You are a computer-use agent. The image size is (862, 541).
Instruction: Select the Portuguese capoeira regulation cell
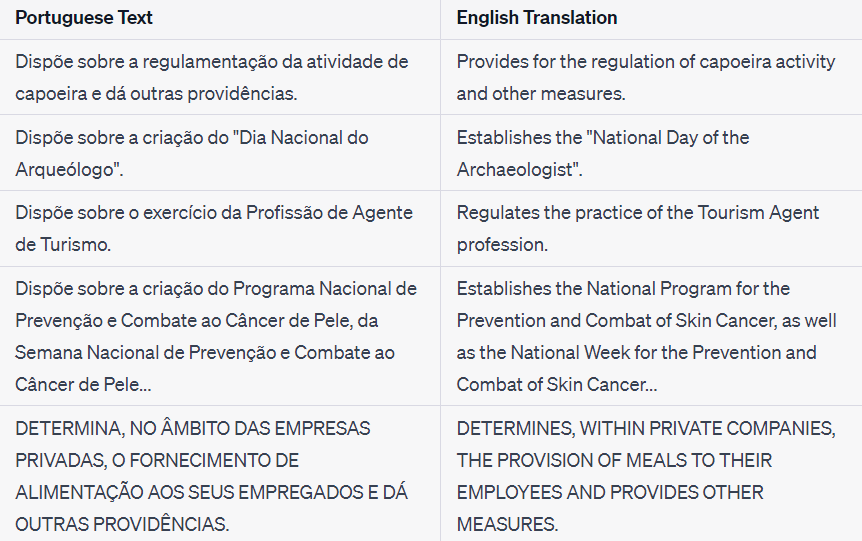coord(212,77)
